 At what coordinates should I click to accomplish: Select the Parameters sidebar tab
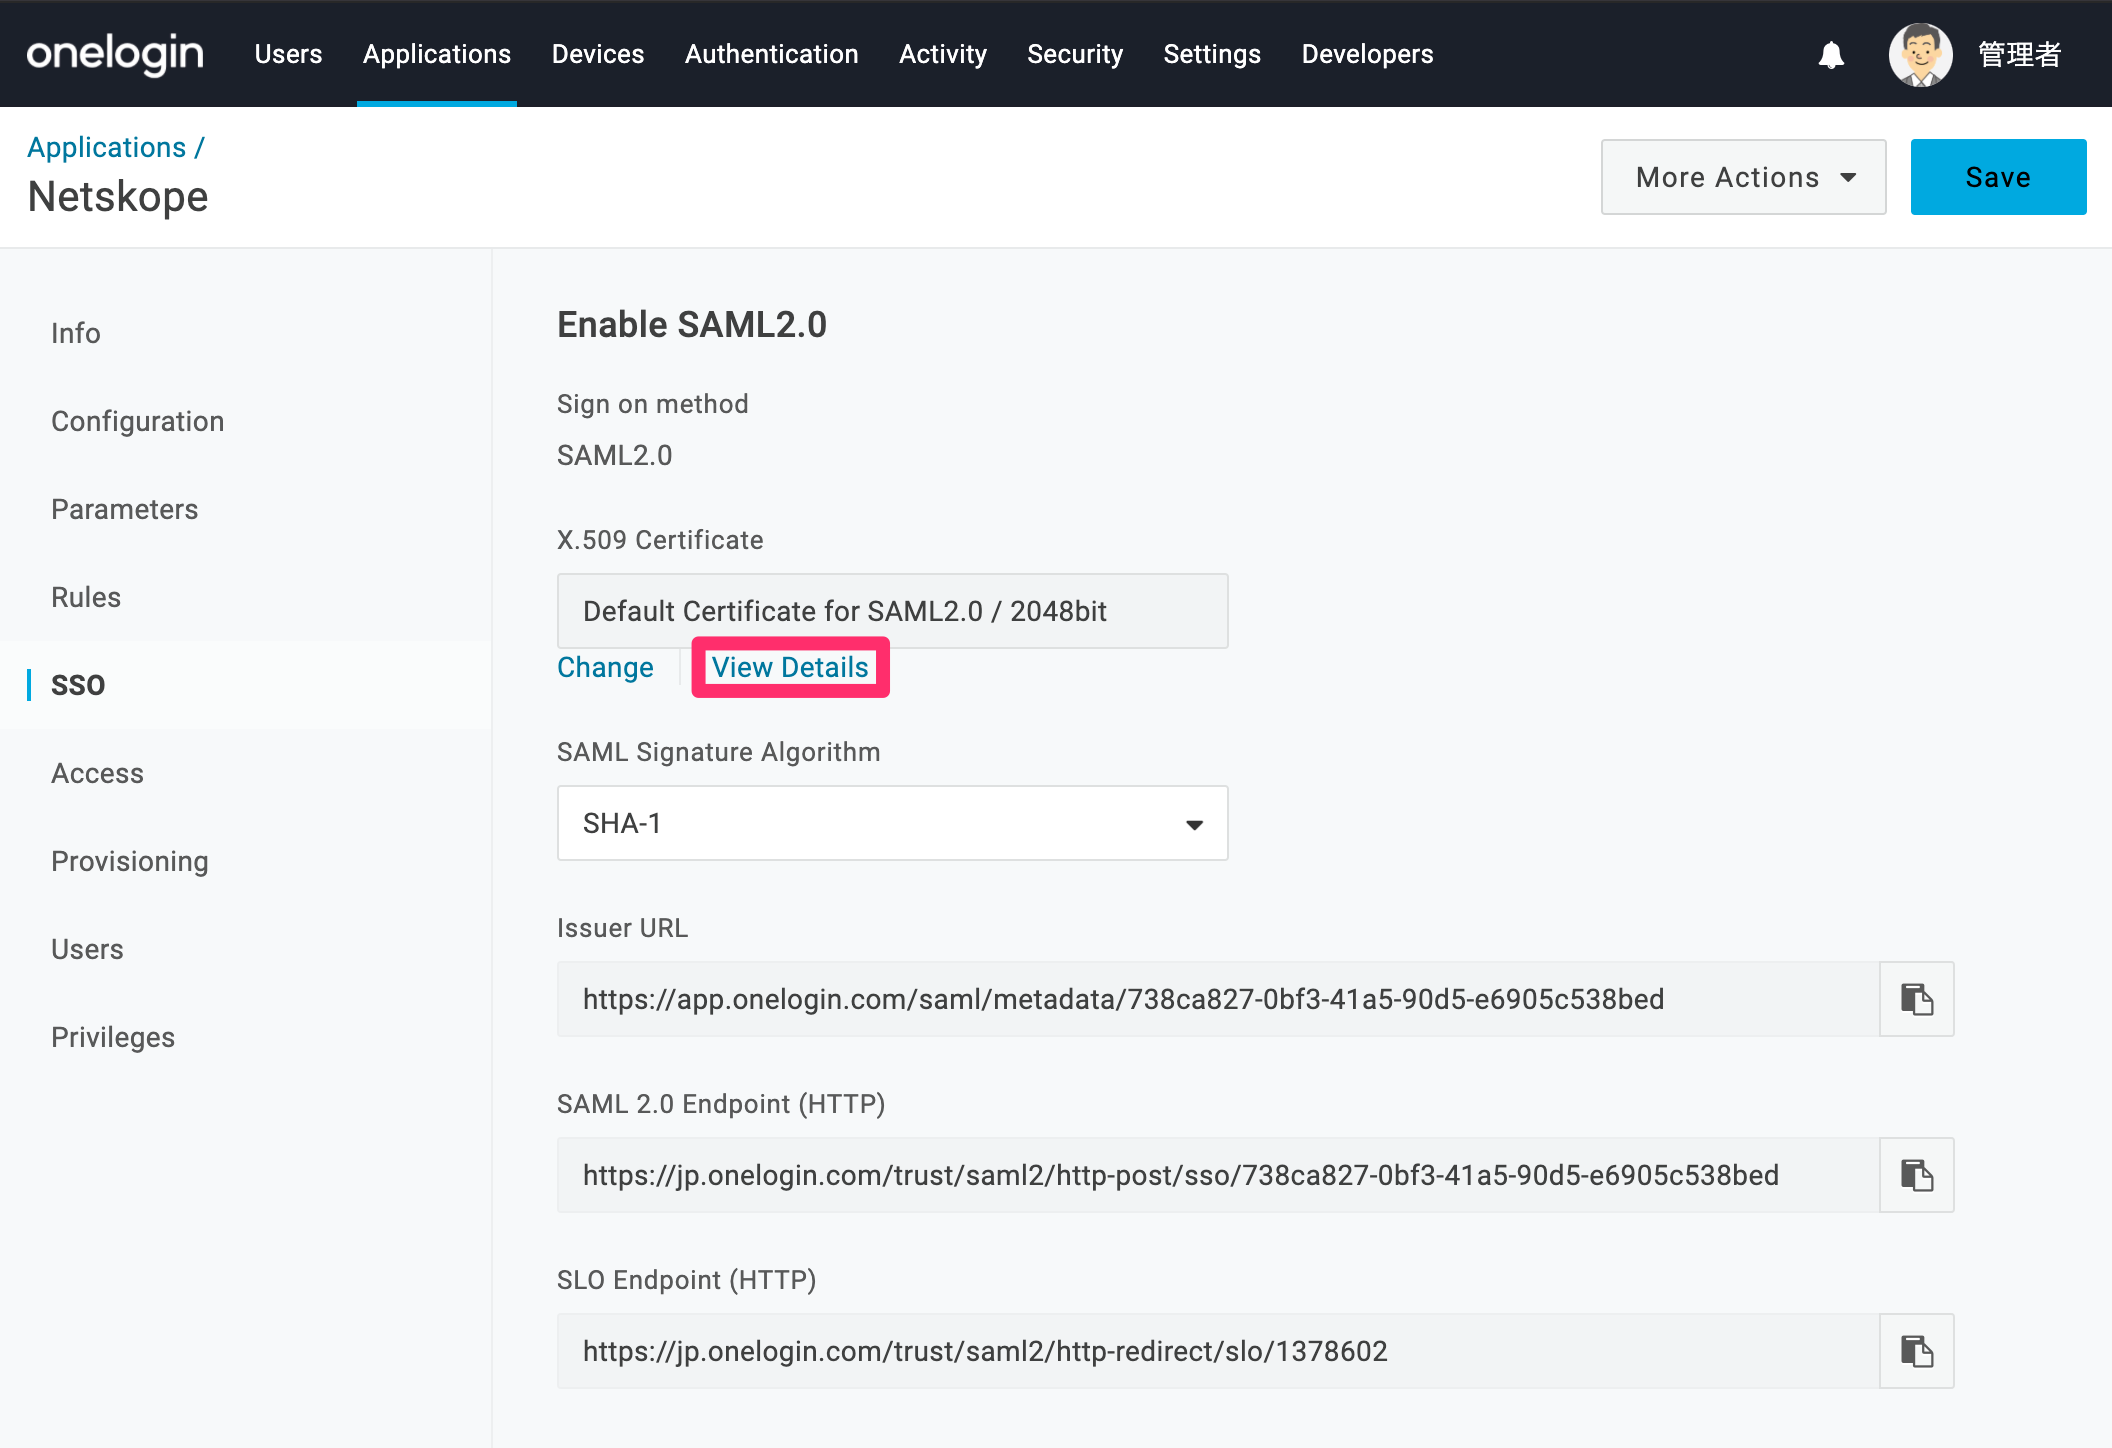[125, 509]
